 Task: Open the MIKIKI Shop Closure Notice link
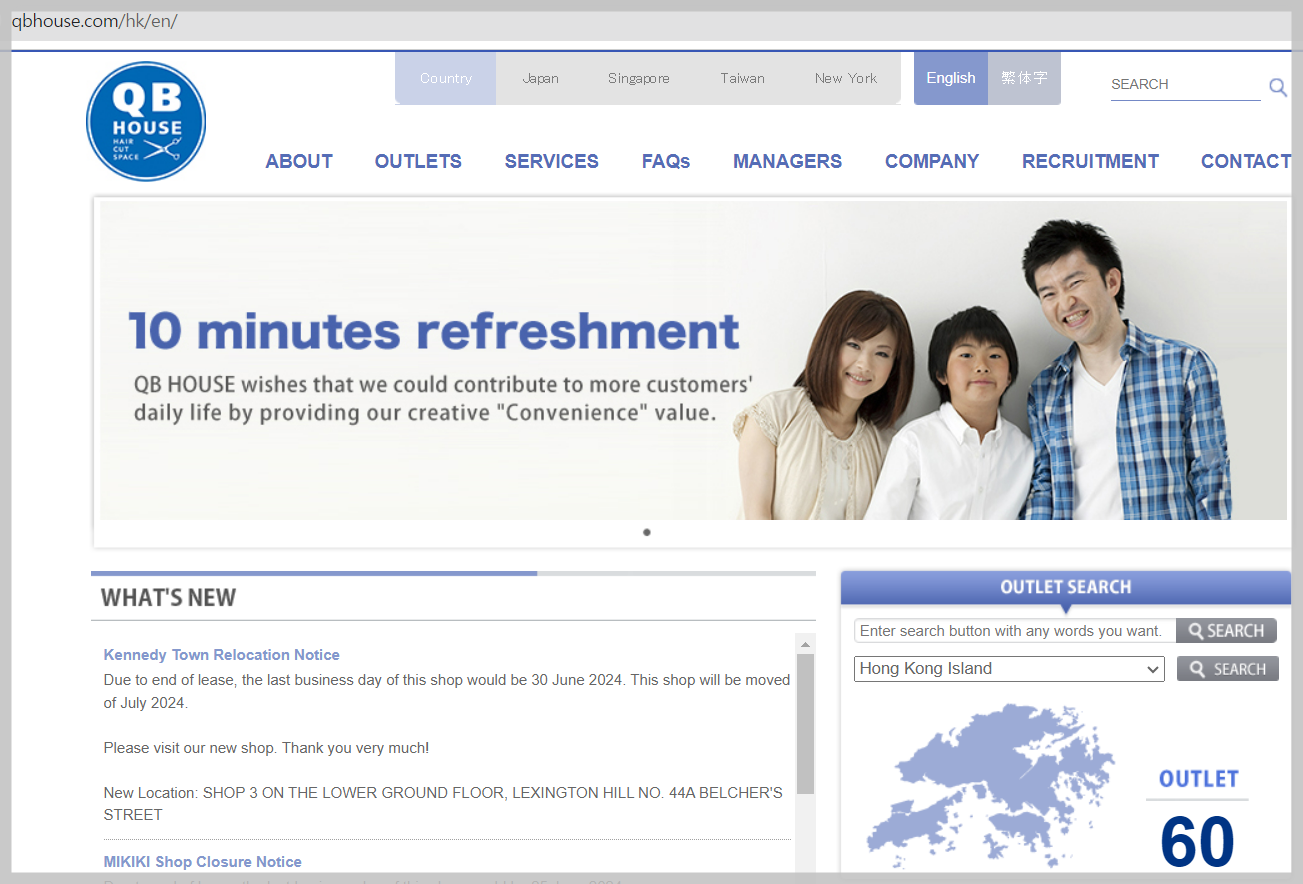203,862
